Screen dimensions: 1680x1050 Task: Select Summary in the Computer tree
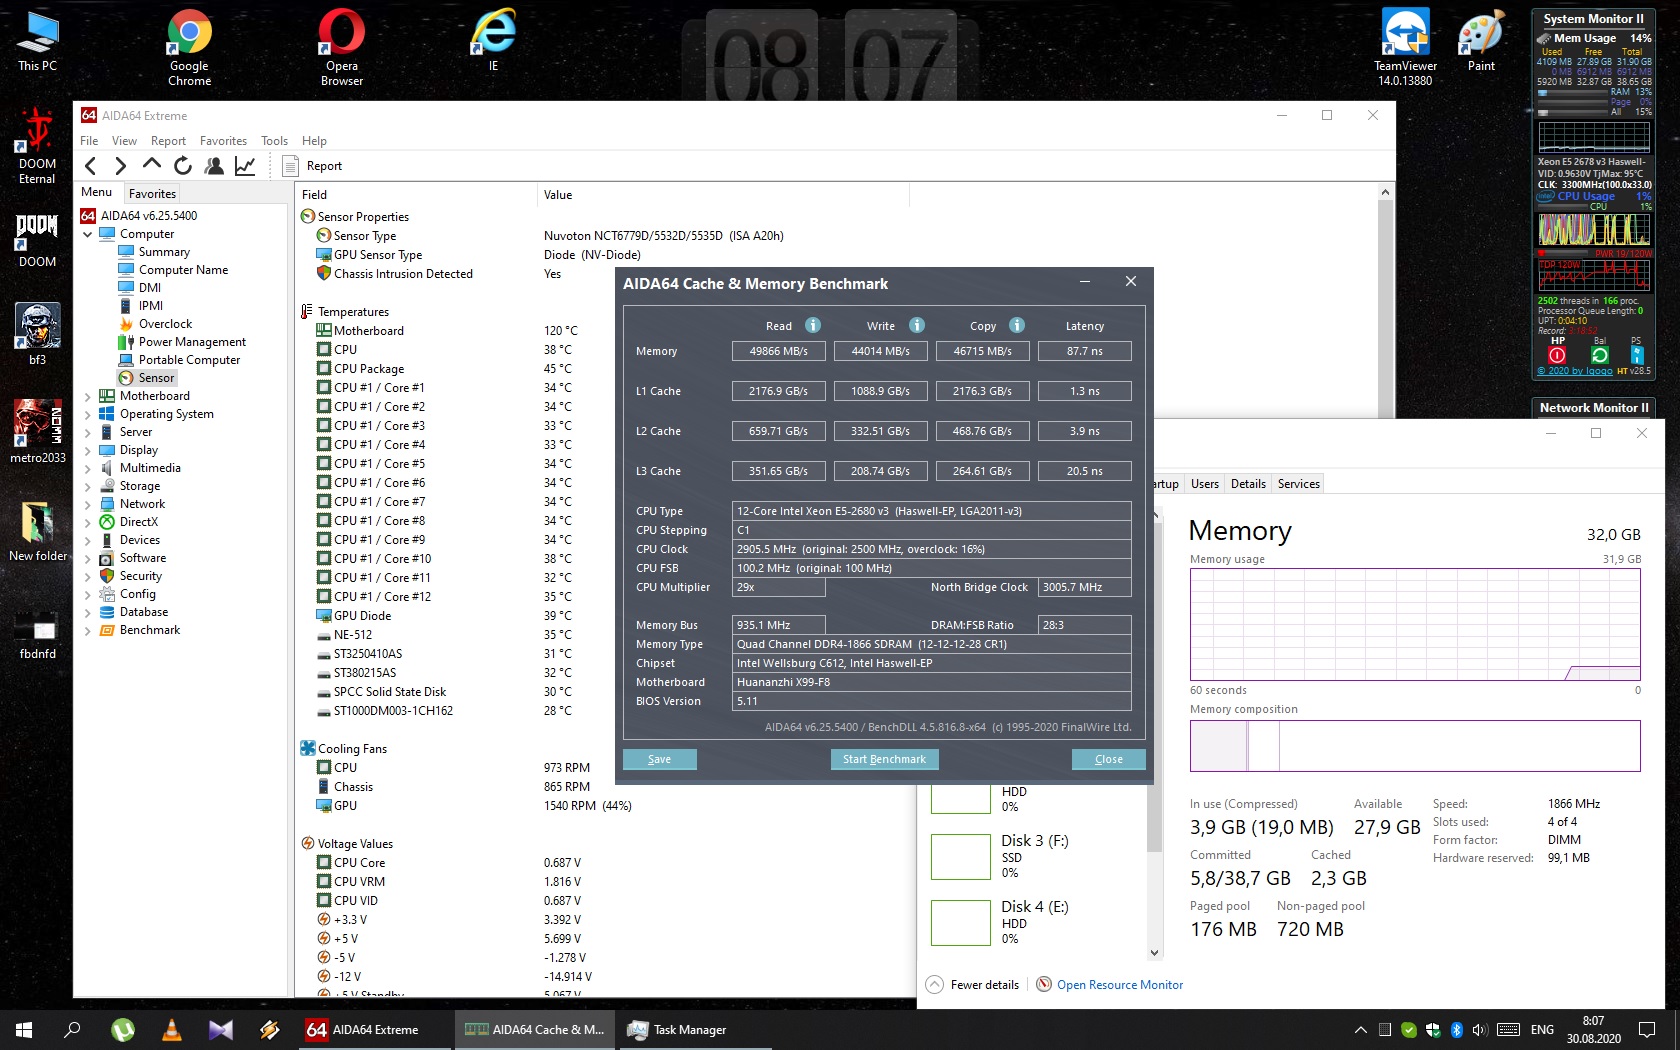pos(164,252)
